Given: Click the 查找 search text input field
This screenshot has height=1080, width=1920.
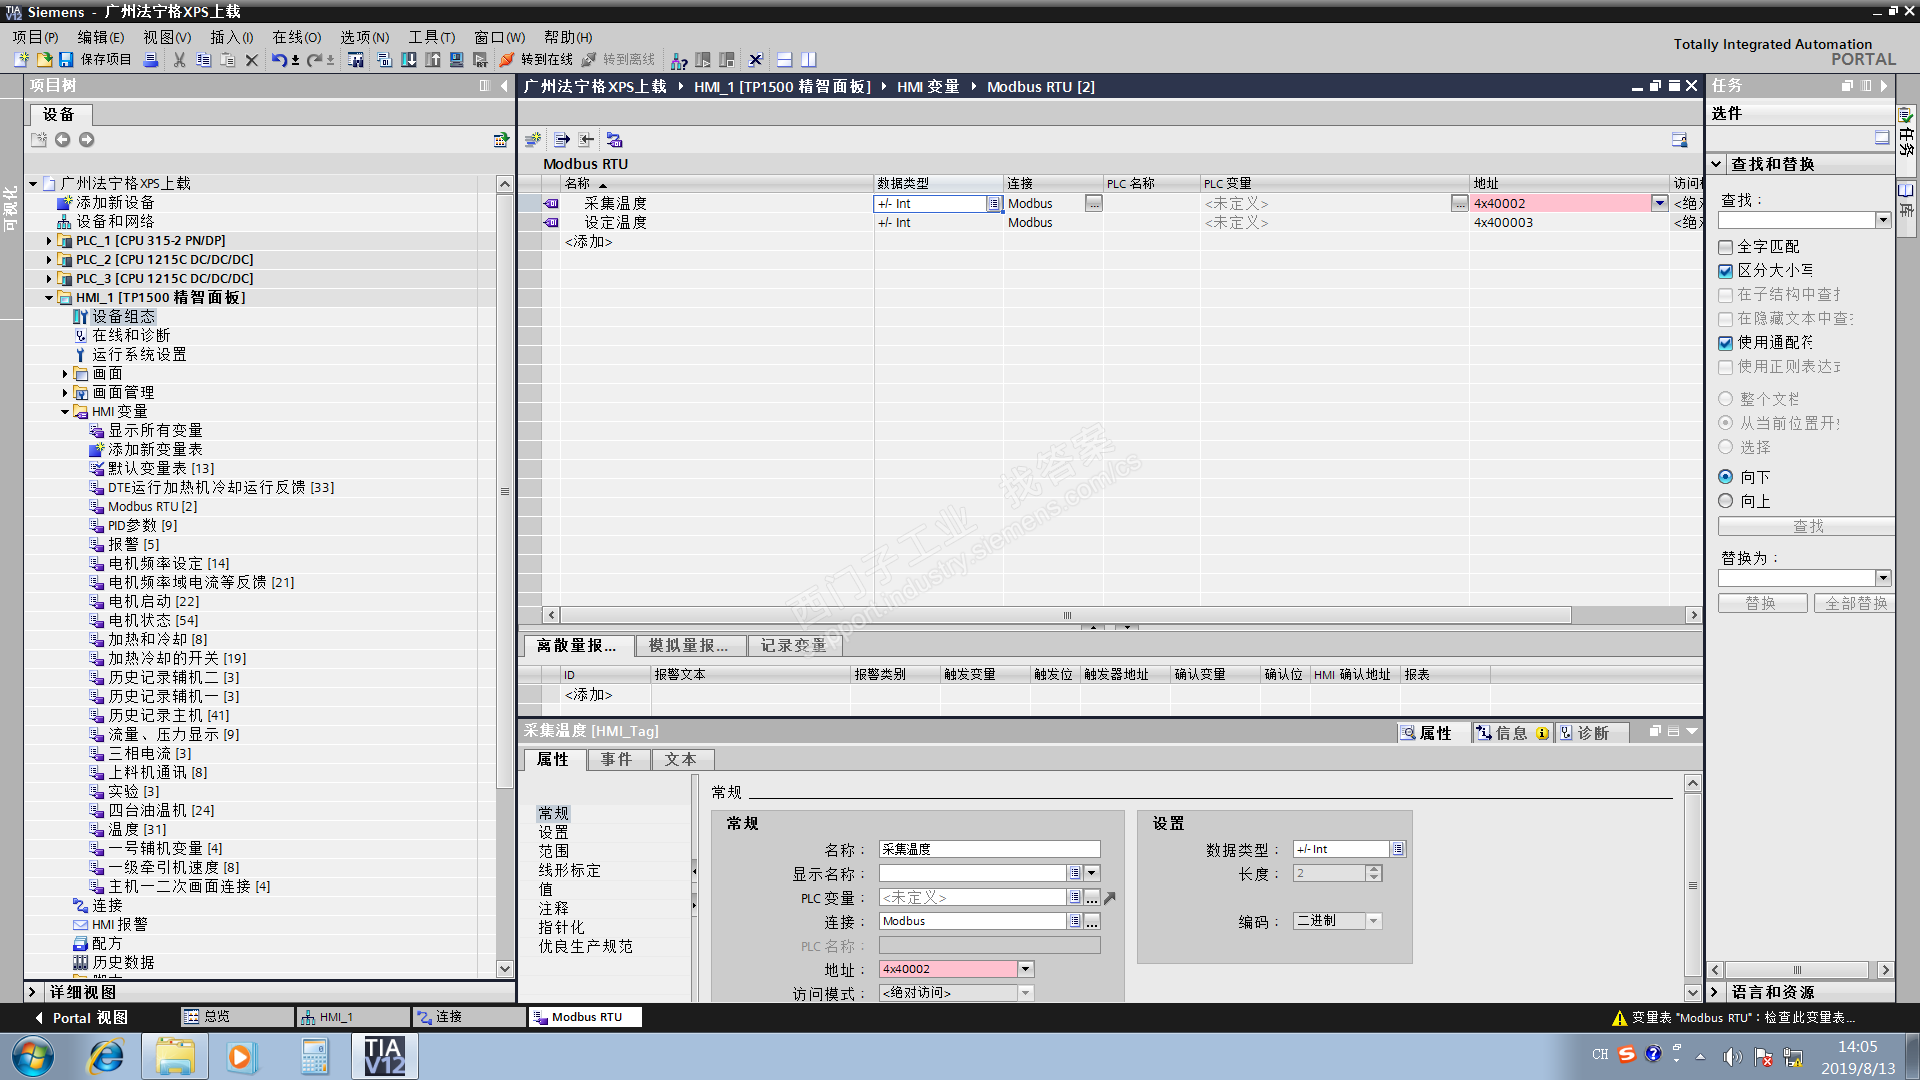Looking at the screenshot, I should tap(1797, 220).
